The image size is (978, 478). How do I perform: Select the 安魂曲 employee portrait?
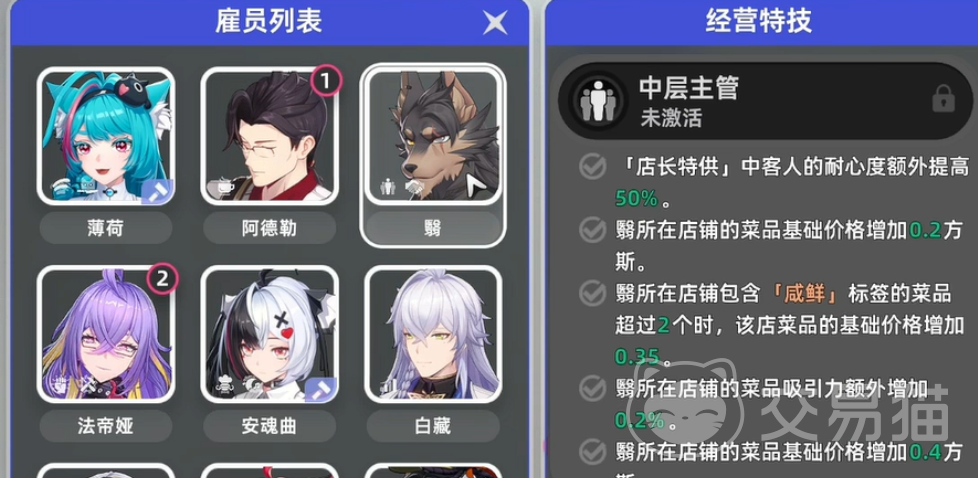(x=269, y=334)
